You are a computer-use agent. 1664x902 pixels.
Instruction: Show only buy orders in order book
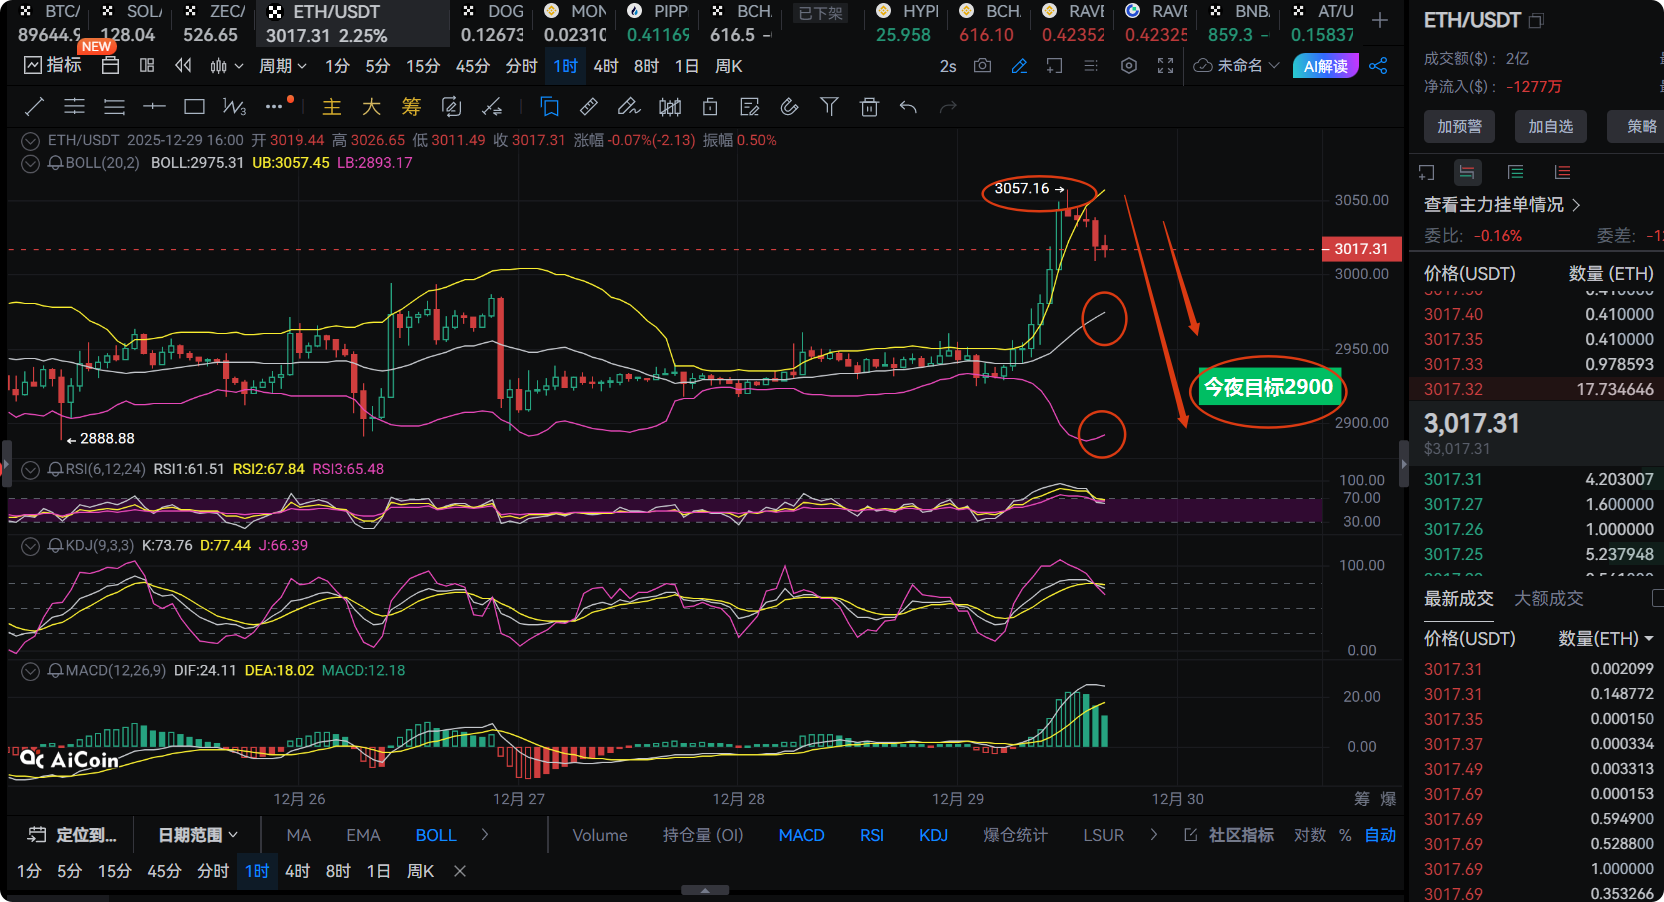(x=1515, y=172)
